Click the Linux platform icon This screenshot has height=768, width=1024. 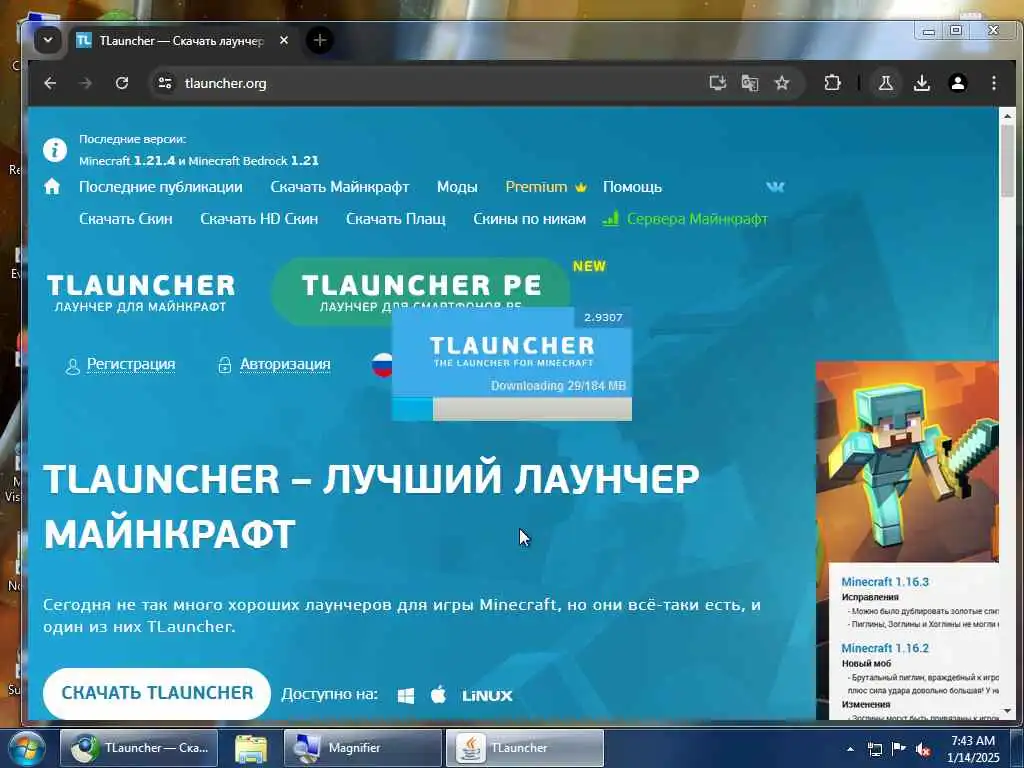(487, 696)
